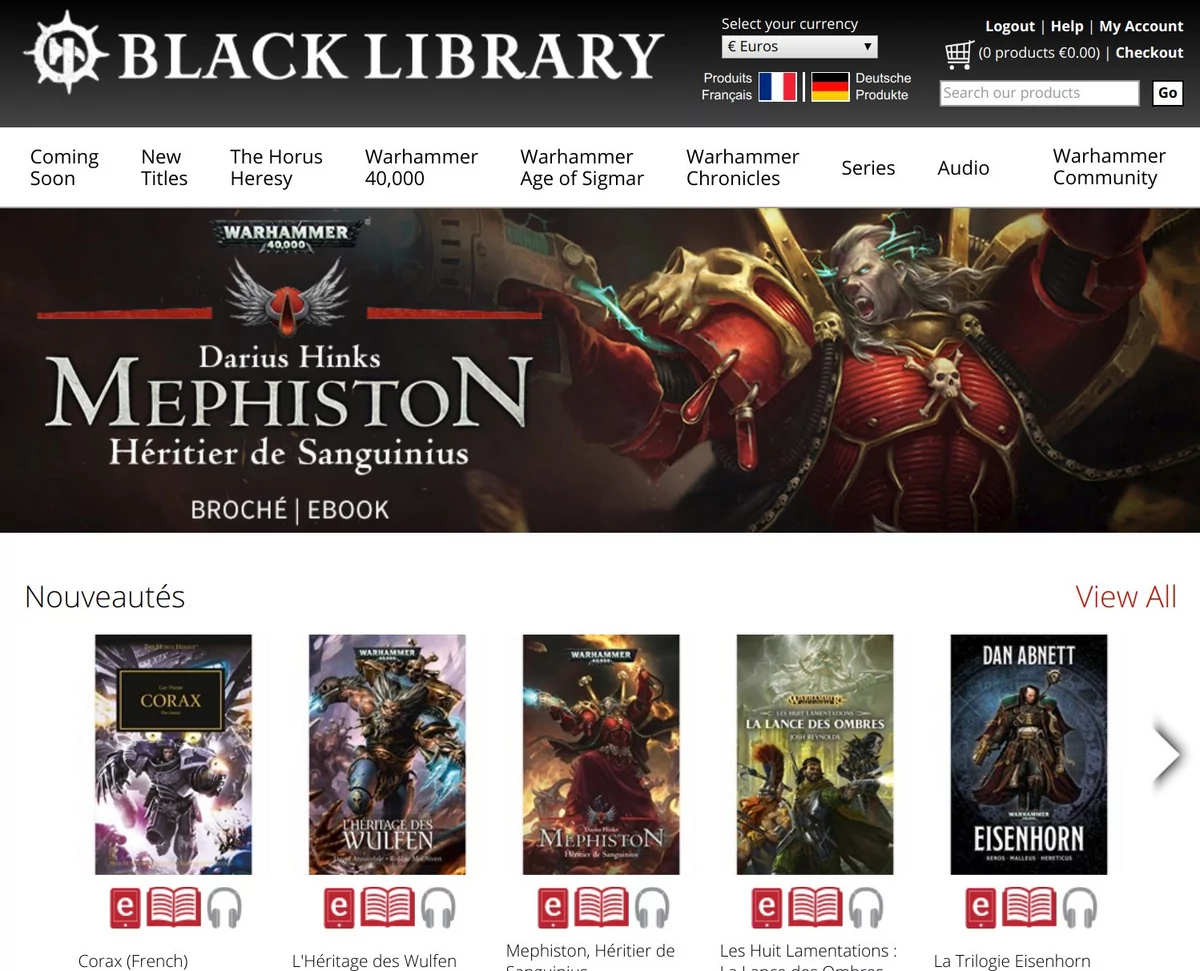Click the Logout link
This screenshot has height=971, width=1200.
[1010, 26]
